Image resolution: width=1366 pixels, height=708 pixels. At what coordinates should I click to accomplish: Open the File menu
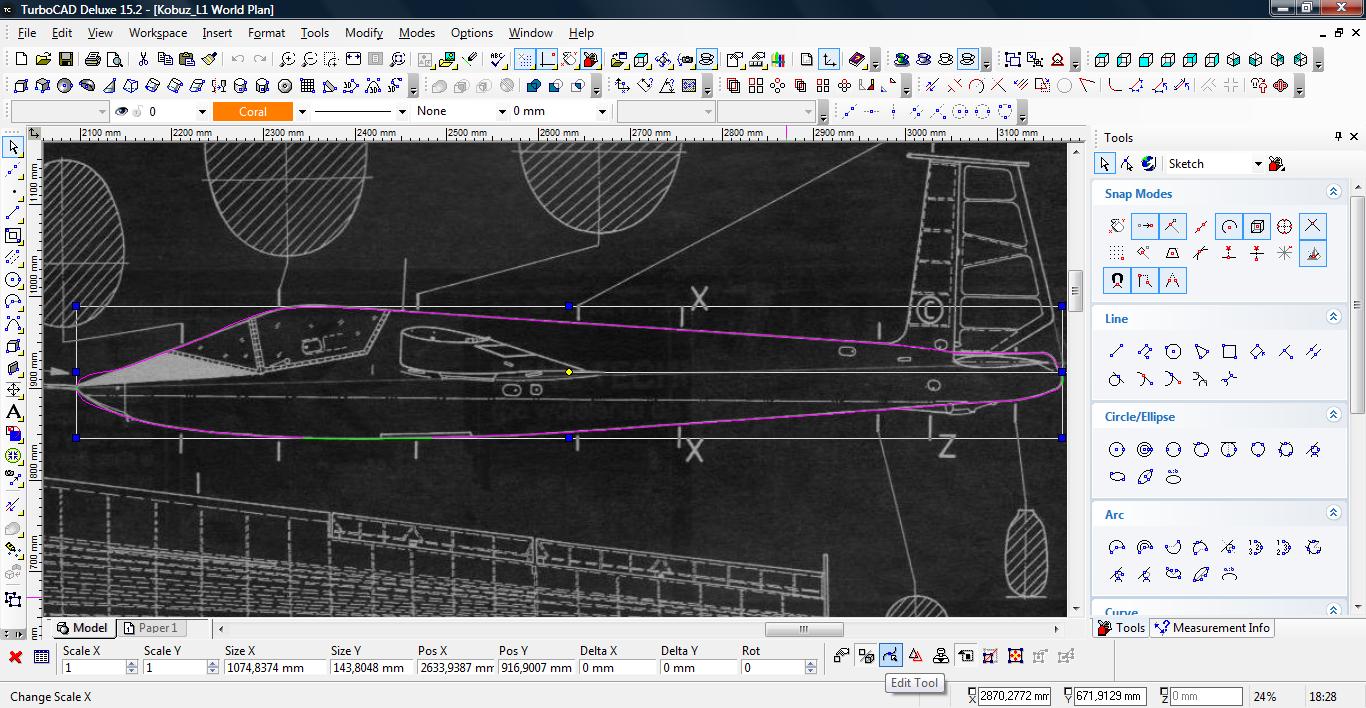tap(27, 32)
